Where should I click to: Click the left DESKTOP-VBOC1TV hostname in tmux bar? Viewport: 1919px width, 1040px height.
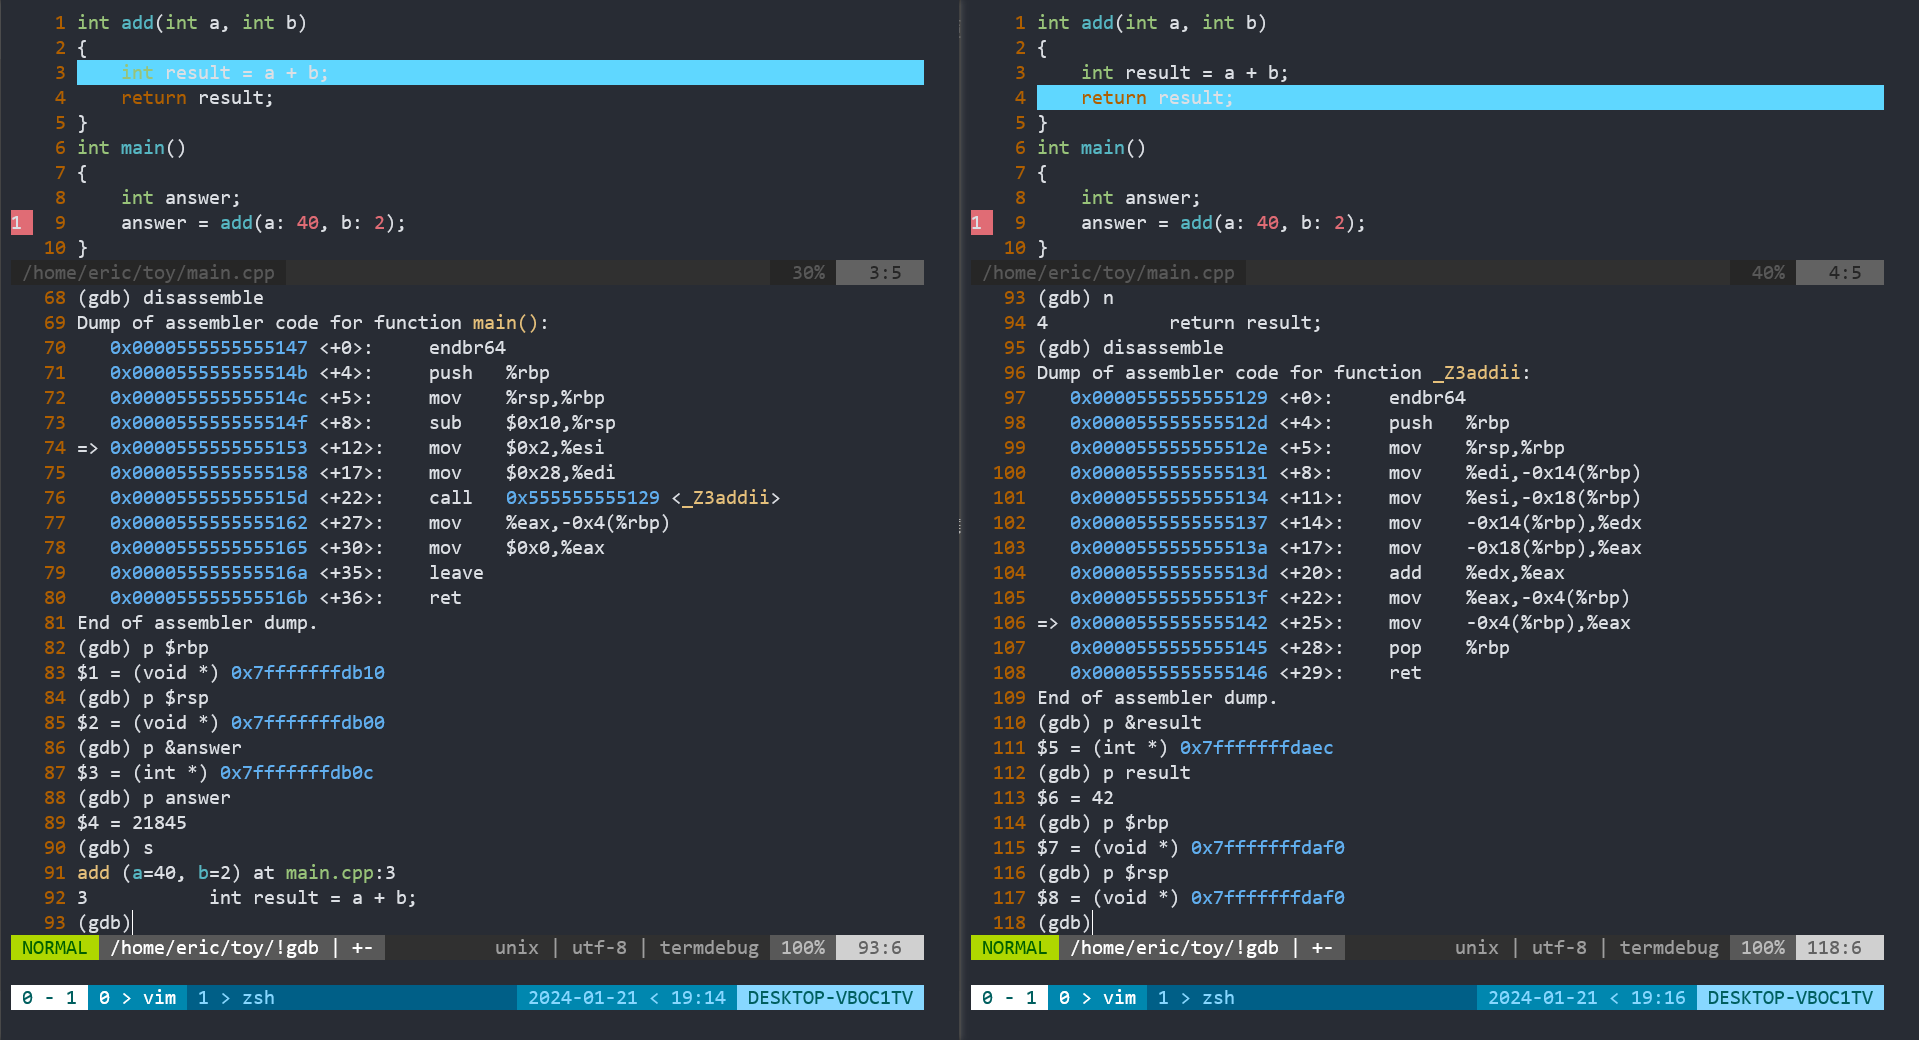click(830, 998)
